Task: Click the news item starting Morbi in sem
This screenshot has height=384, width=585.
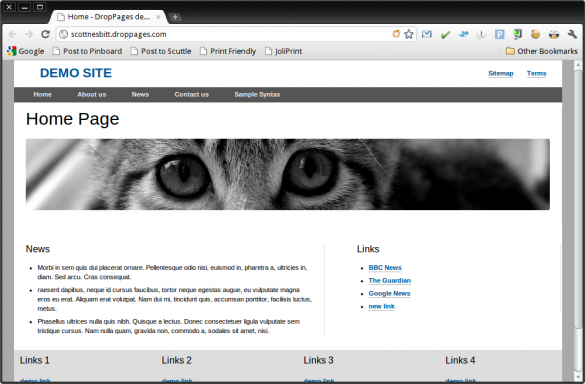Action: click(172, 272)
